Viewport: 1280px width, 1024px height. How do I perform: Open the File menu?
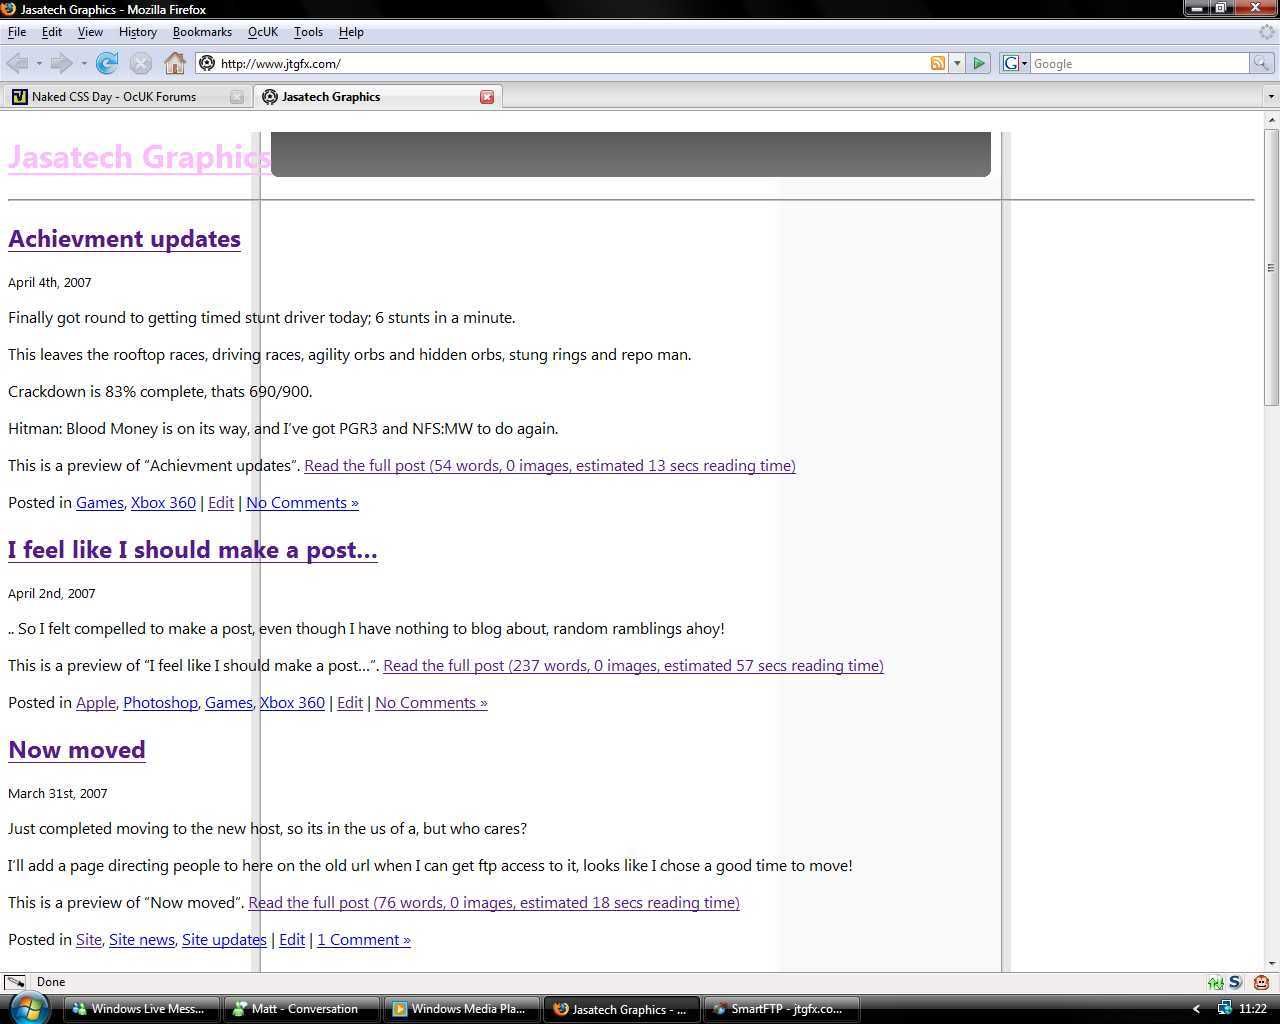tap(17, 32)
